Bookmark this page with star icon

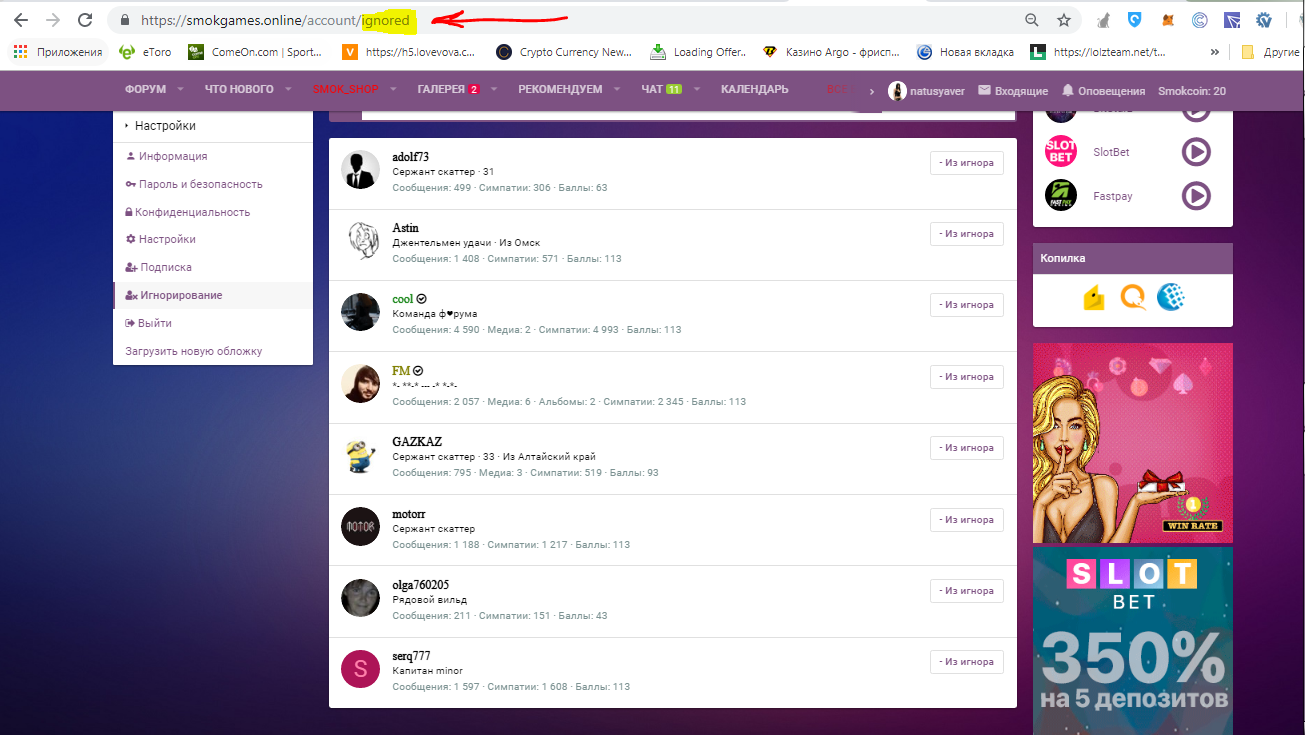pyautogui.click(x=1064, y=20)
